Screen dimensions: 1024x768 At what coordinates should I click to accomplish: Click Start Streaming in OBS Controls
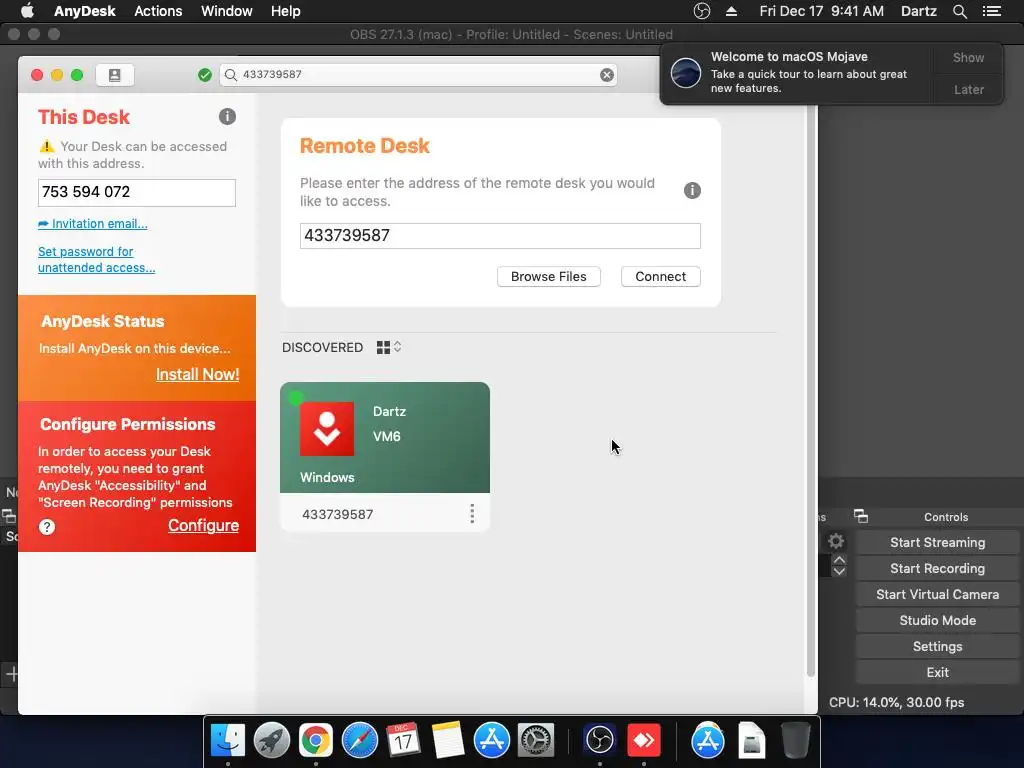click(937, 543)
